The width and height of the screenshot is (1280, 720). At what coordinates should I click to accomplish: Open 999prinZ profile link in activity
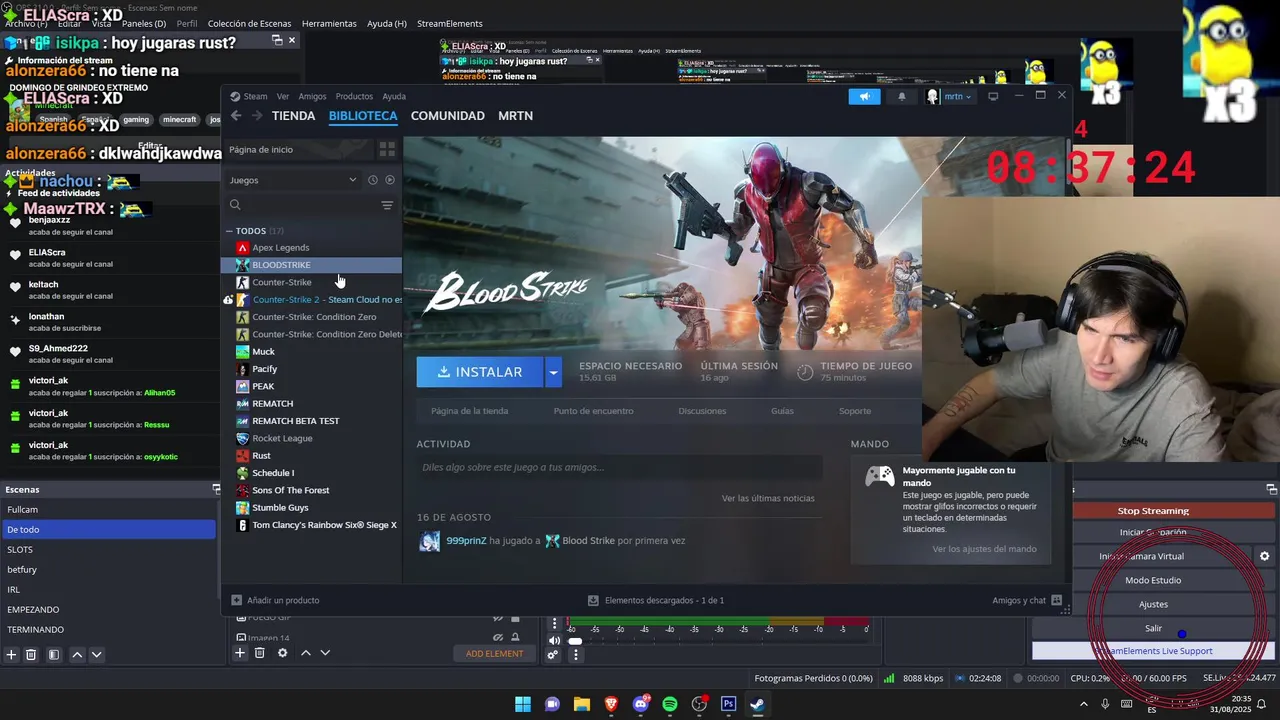pos(466,541)
